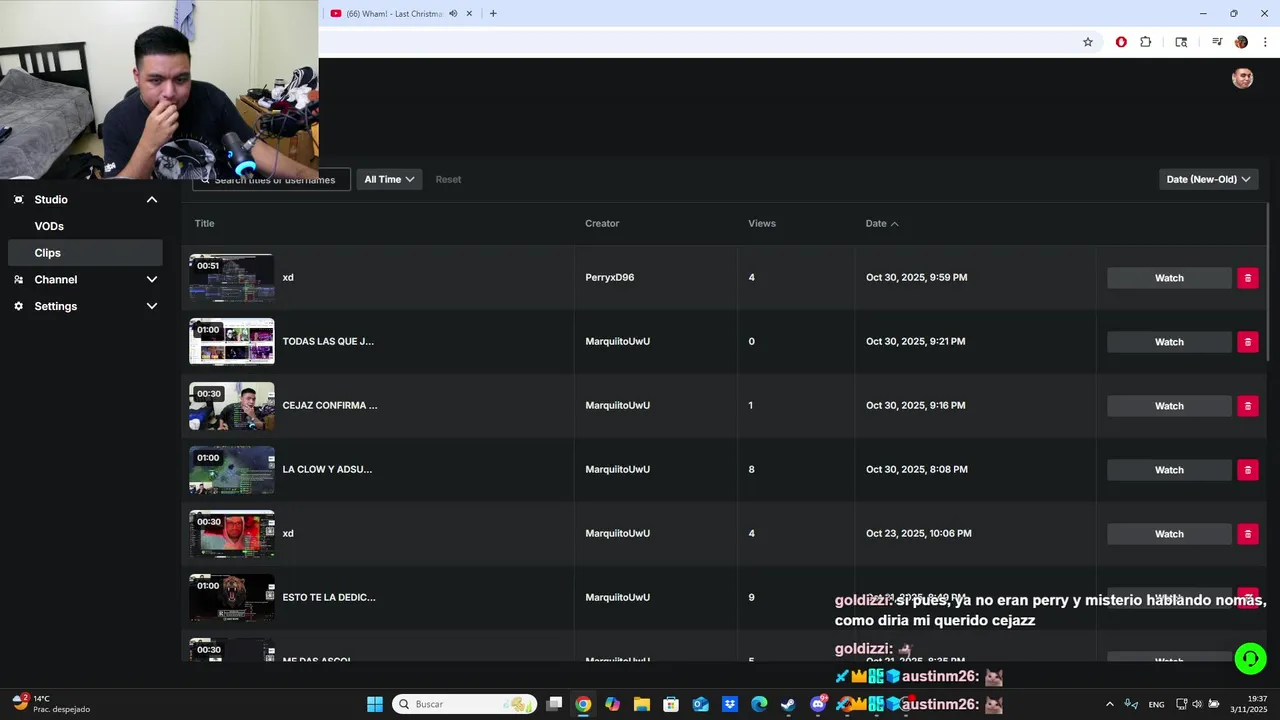The width and height of the screenshot is (1280, 720).
Task: Open the Windows Start menu
Action: pyautogui.click(x=375, y=704)
